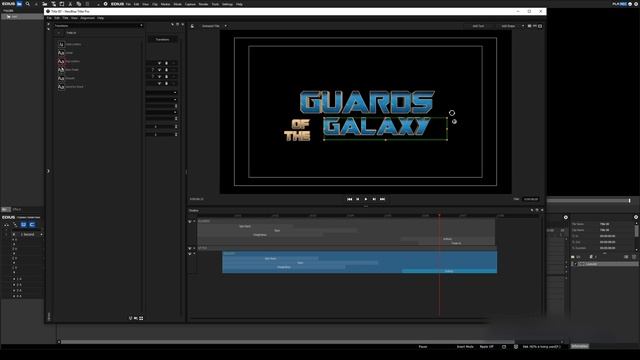Click status bar icon right of Ripple Off
The height and width of the screenshot is (360, 640).
click(504, 347)
